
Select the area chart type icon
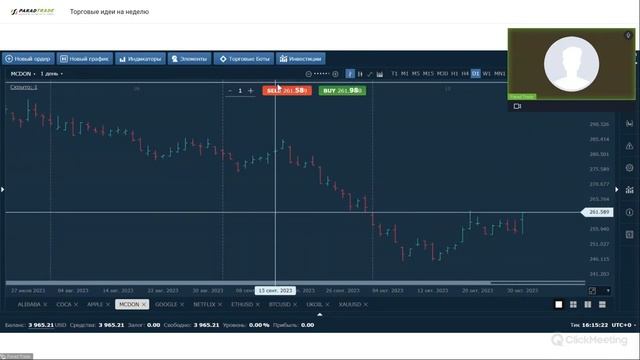pos(380,74)
